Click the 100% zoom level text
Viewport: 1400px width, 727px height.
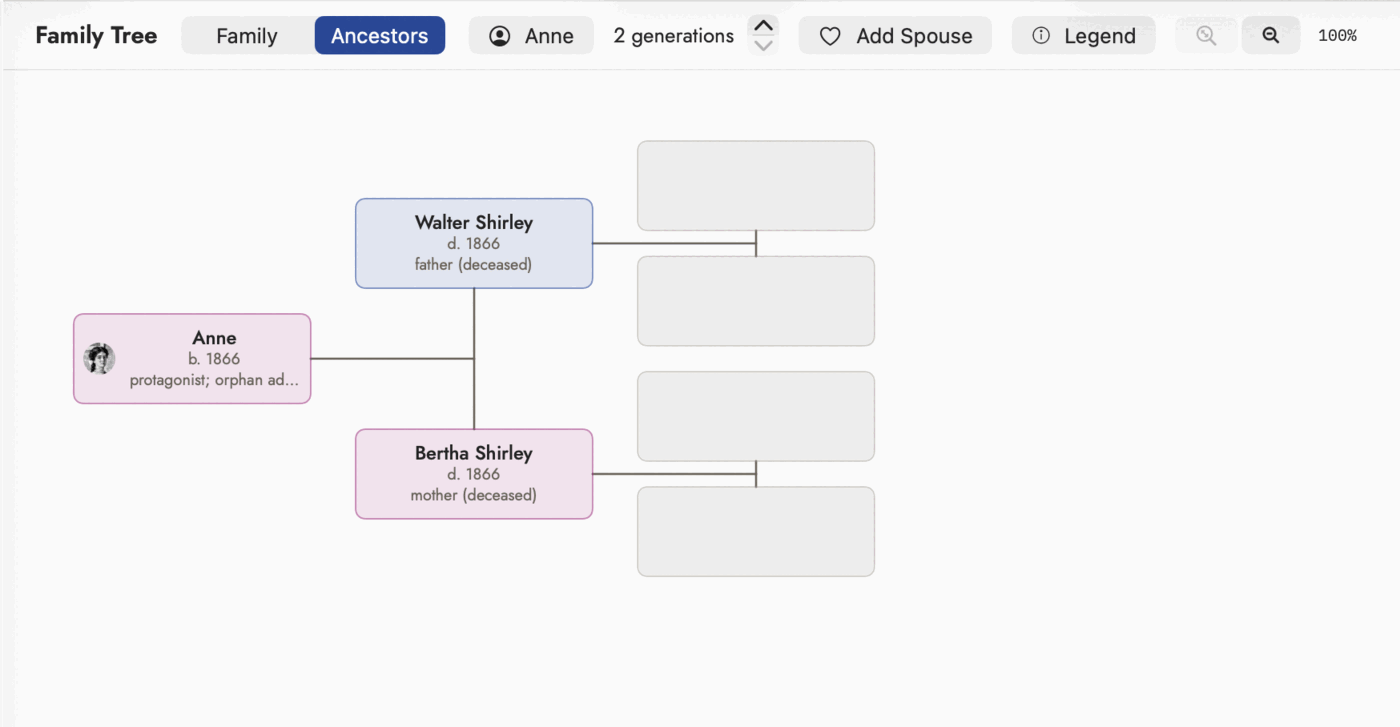click(x=1337, y=36)
